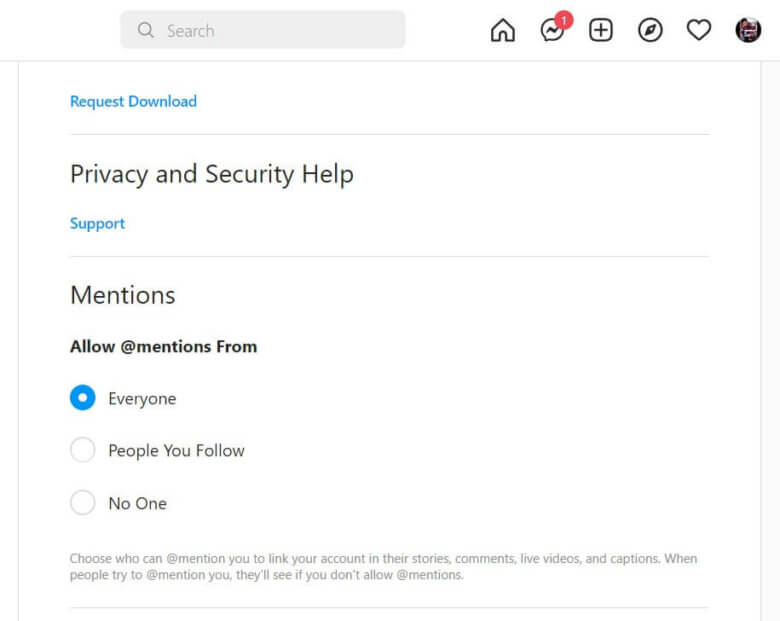Click the Mentions section heading
Screen dimensions: 780x621
122,295
